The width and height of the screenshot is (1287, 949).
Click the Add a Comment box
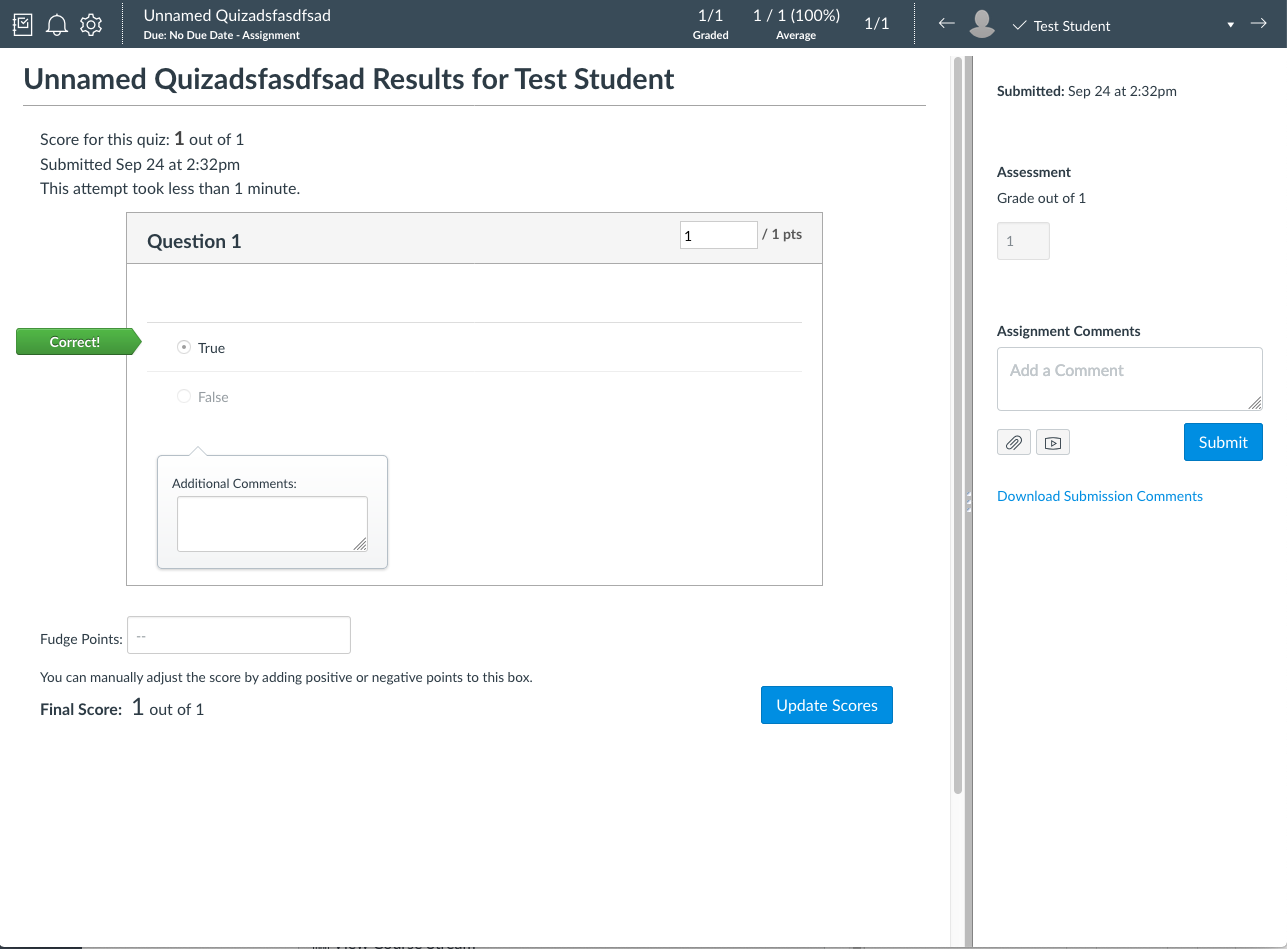1129,379
